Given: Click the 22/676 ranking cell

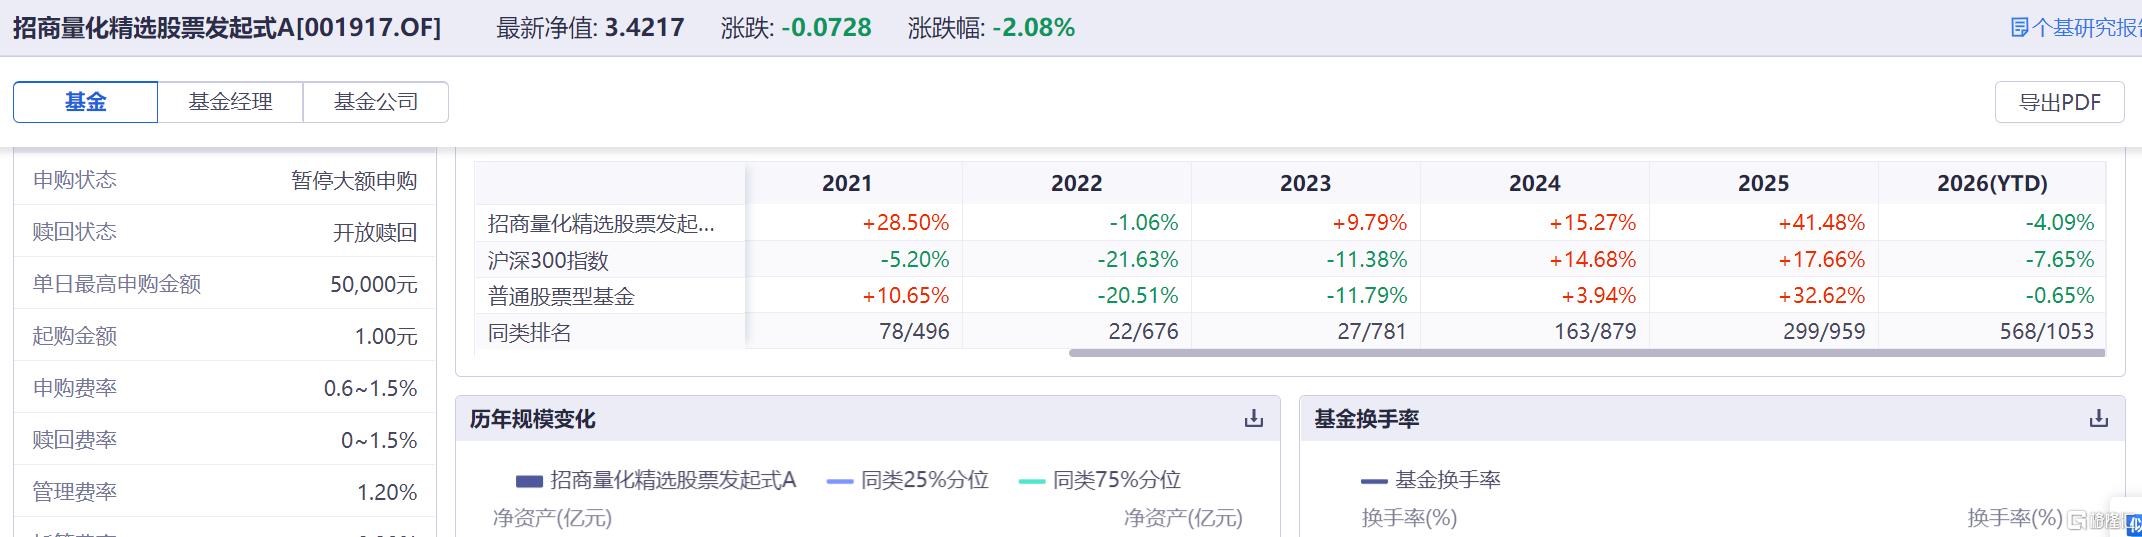Looking at the screenshot, I should 1143,332.
